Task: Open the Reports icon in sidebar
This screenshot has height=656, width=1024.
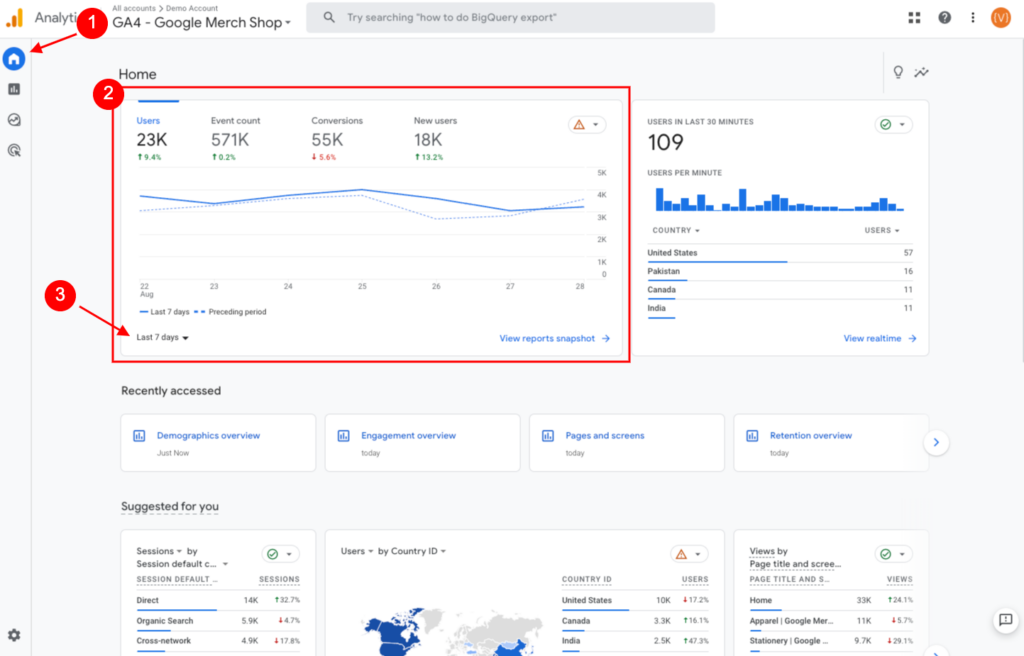Action: click(x=14, y=89)
